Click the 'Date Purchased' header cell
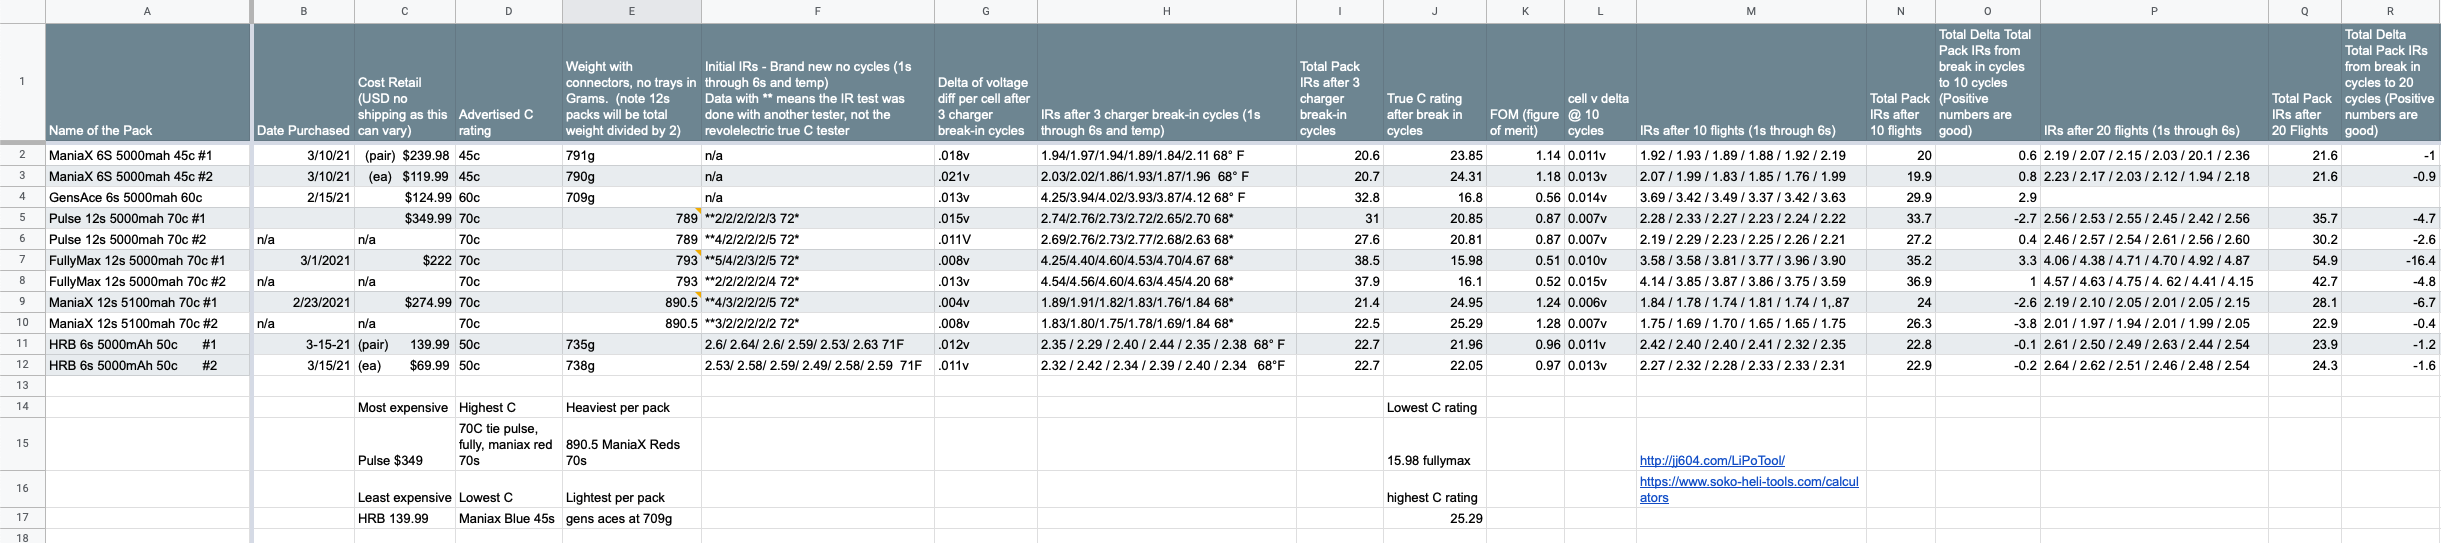The image size is (2441, 543). point(303,82)
